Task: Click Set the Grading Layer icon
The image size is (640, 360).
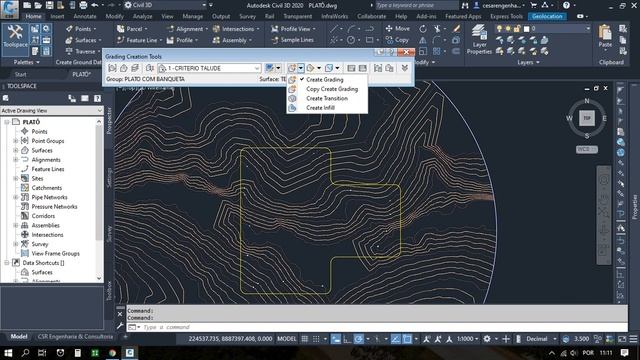Action: click(135, 68)
